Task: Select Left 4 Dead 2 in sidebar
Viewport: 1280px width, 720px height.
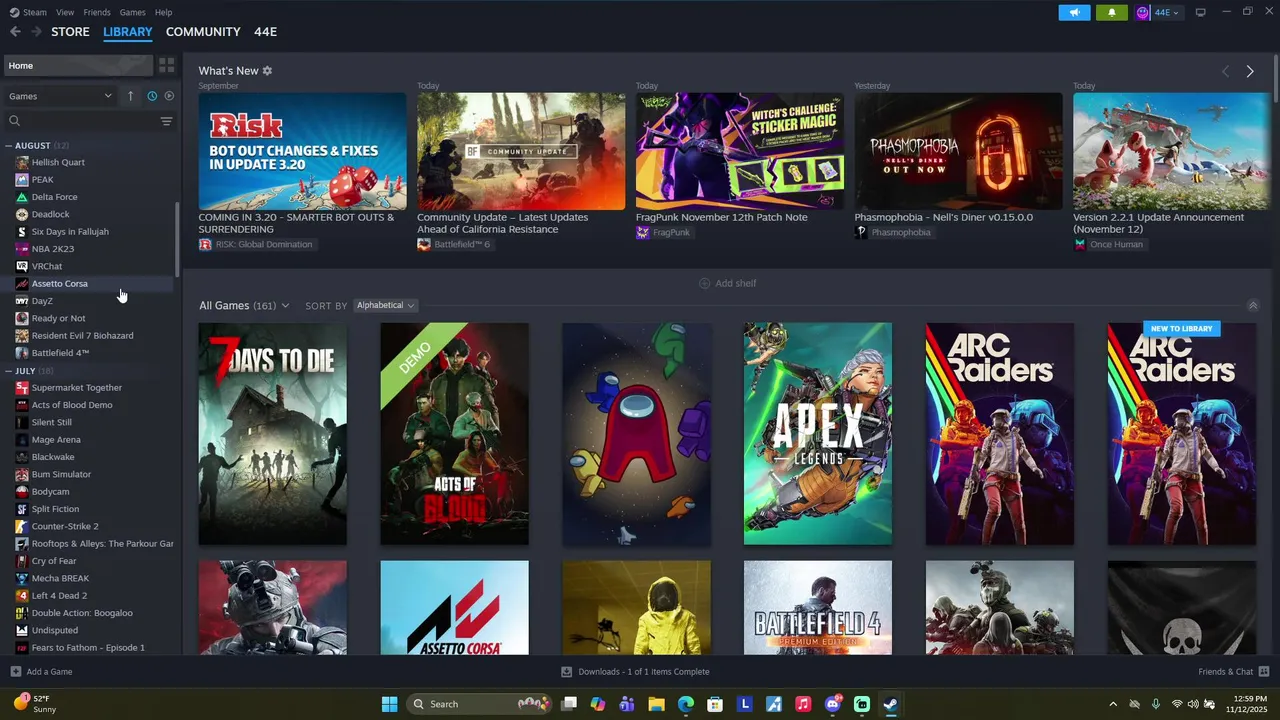Action: (x=59, y=596)
